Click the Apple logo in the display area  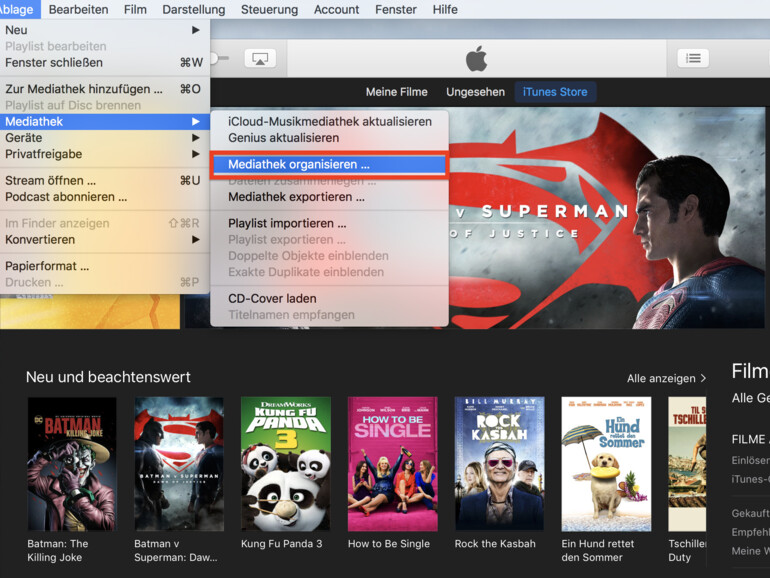(x=476, y=58)
